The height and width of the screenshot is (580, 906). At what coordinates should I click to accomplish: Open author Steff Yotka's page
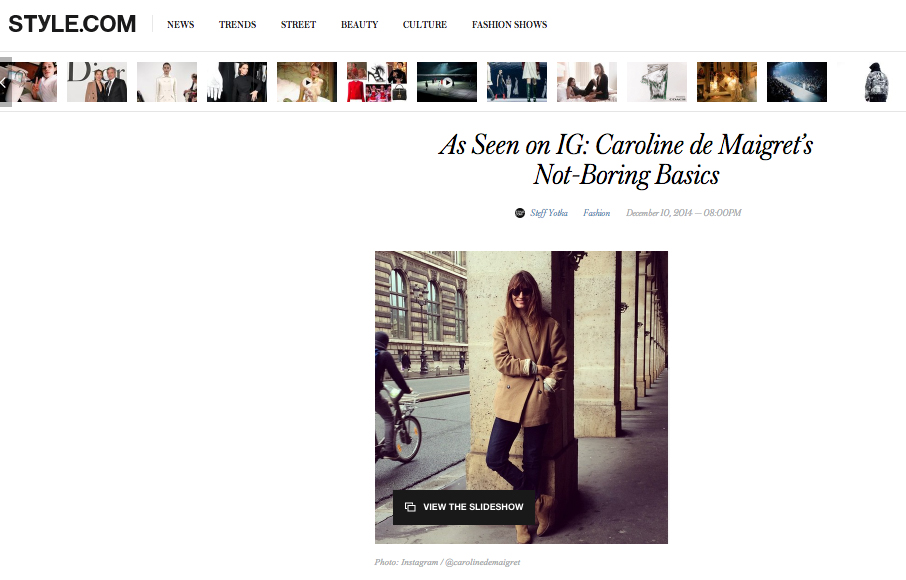click(x=549, y=213)
